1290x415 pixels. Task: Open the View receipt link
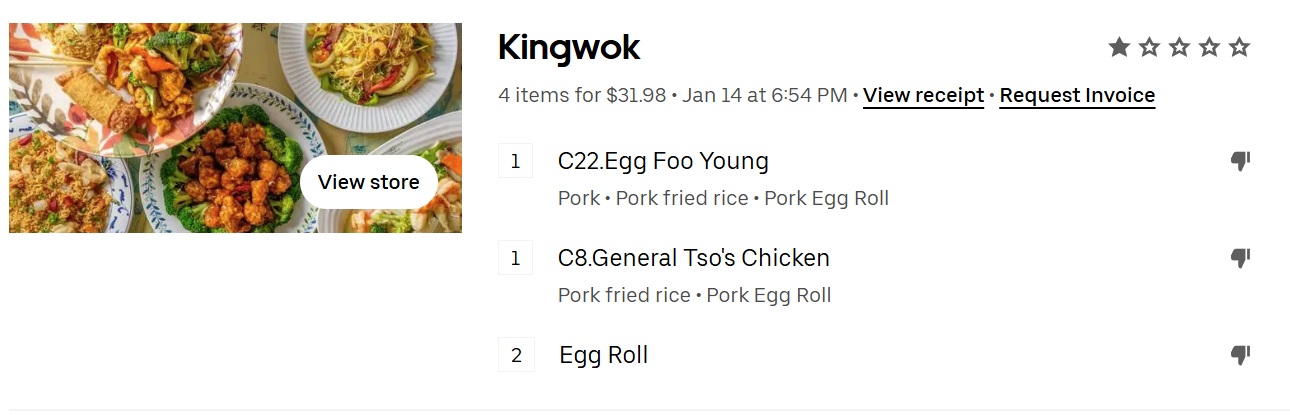tap(923, 96)
